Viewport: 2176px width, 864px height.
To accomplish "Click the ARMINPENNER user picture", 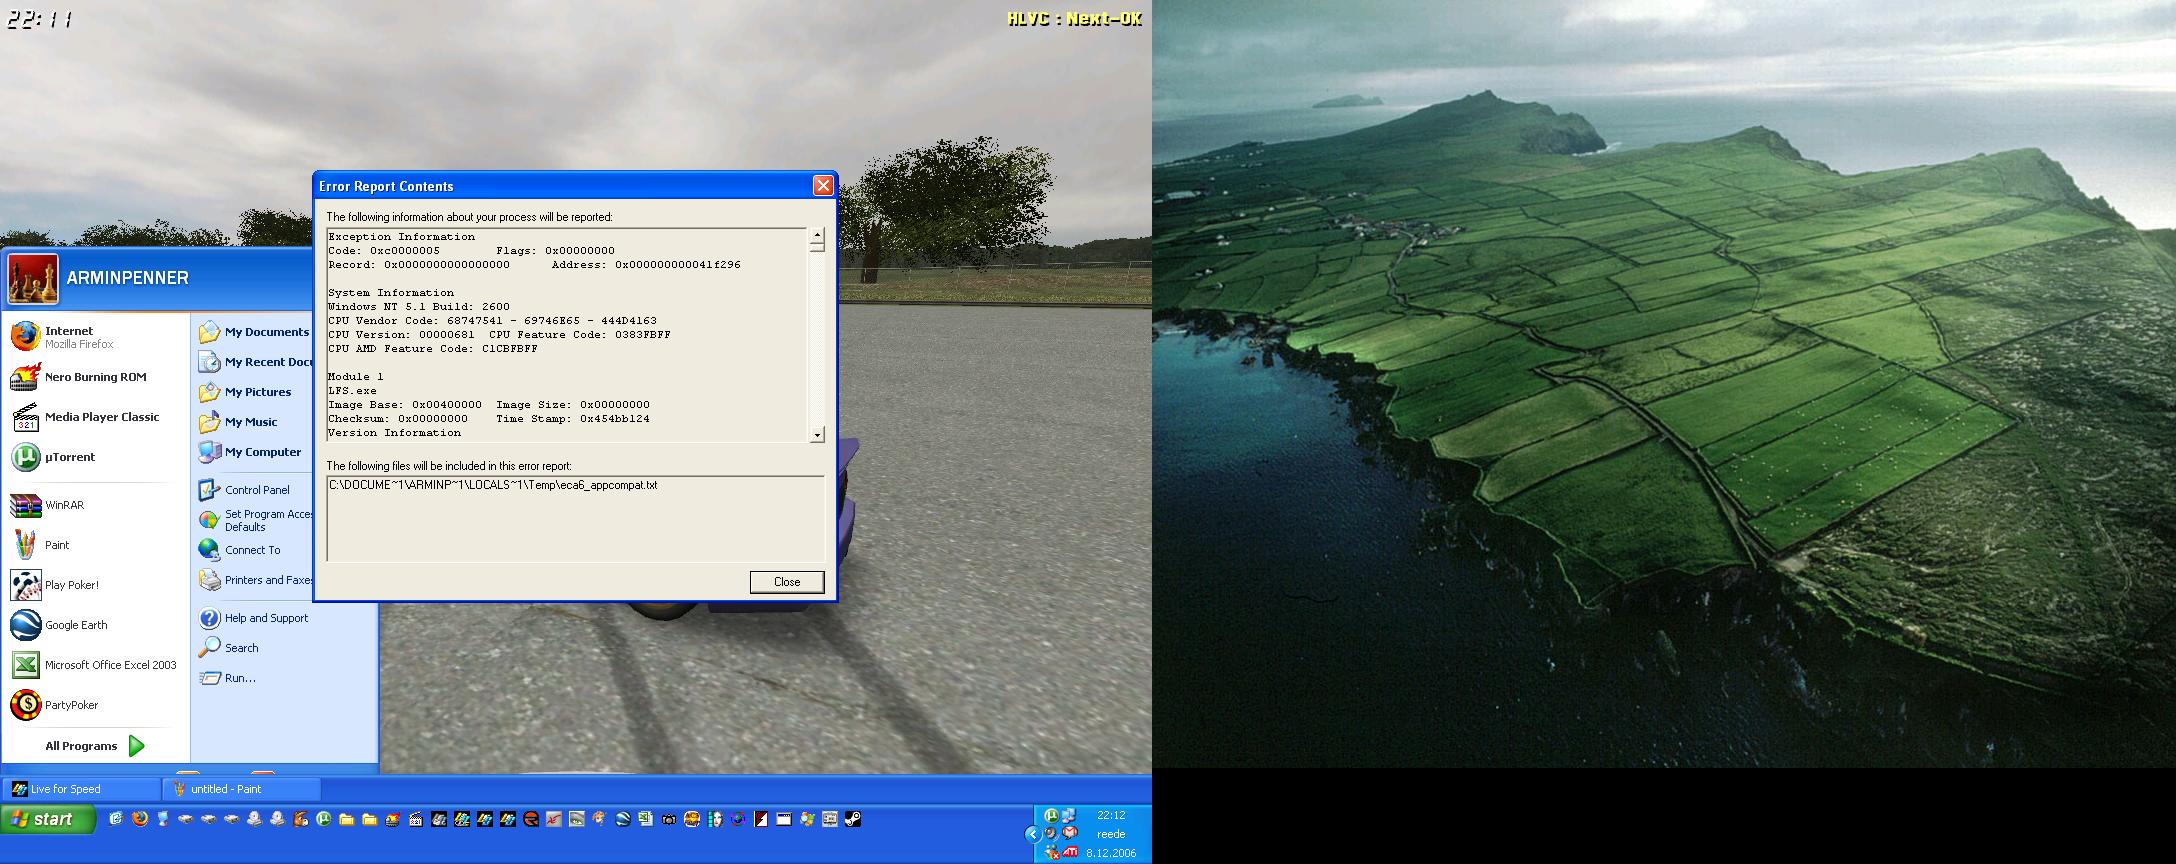I will coord(33,278).
